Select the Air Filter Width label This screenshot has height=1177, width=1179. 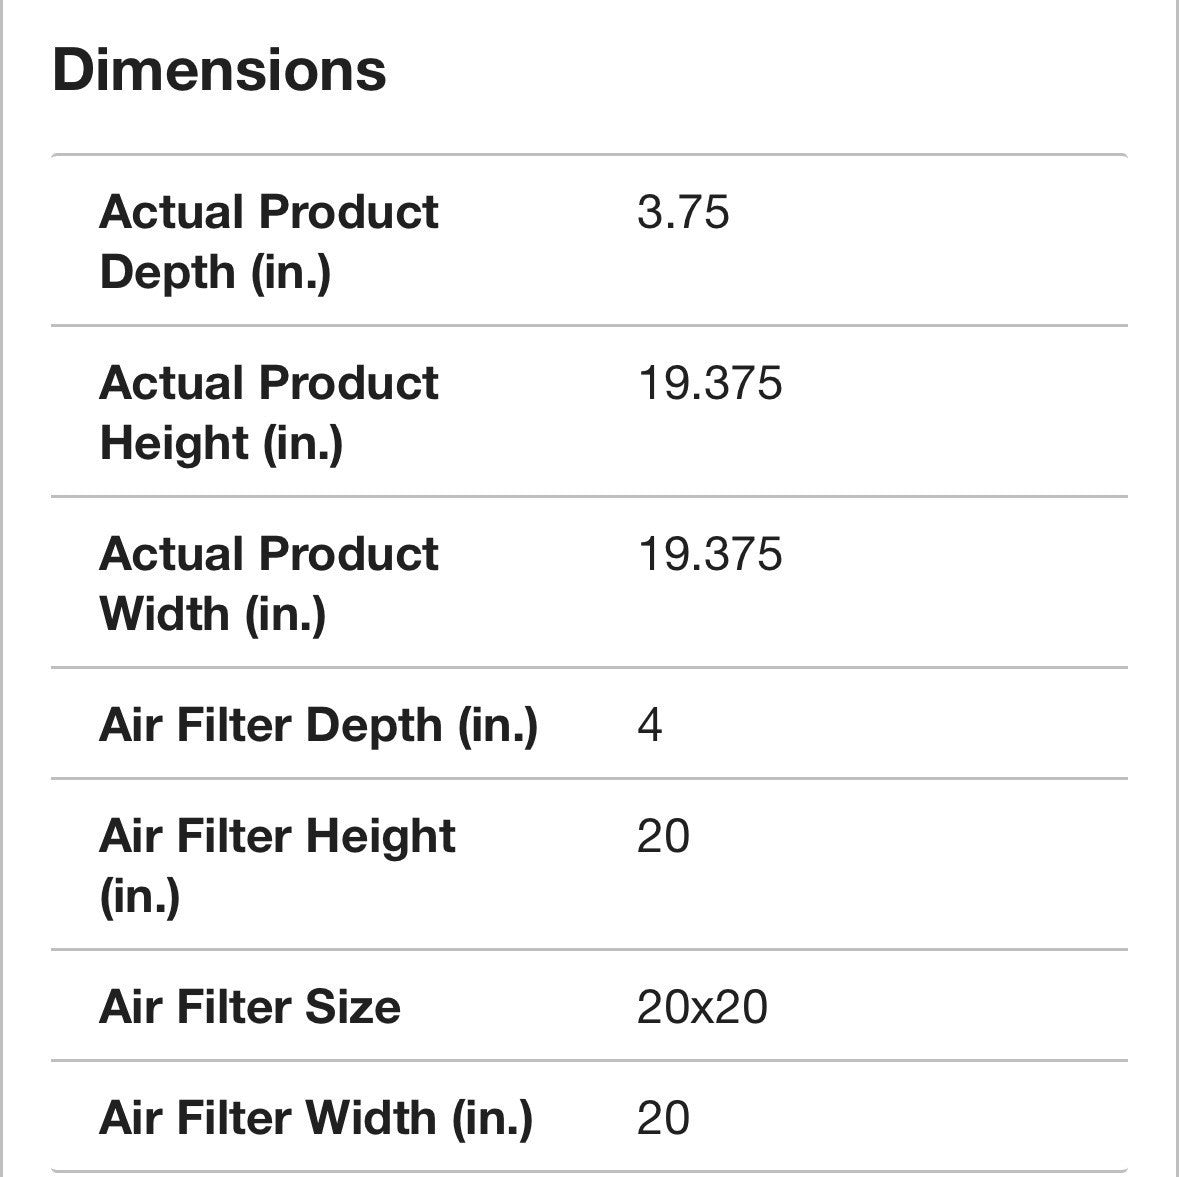[x=316, y=1118]
